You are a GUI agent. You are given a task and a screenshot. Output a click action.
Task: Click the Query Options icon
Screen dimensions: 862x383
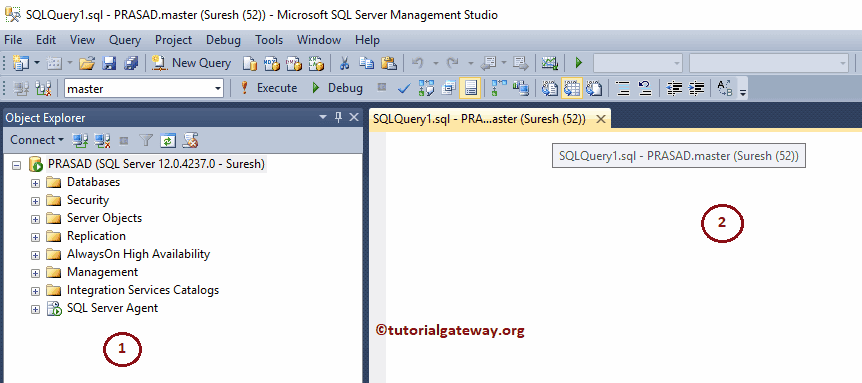(449, 88)
